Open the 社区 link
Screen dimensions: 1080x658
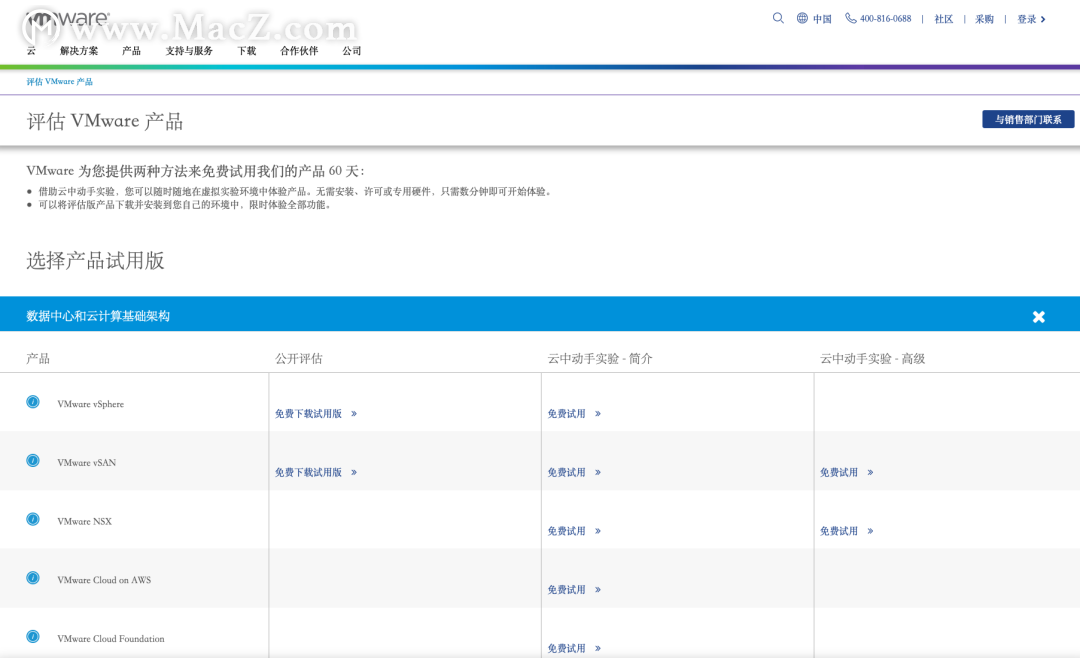tap(944, 19)
